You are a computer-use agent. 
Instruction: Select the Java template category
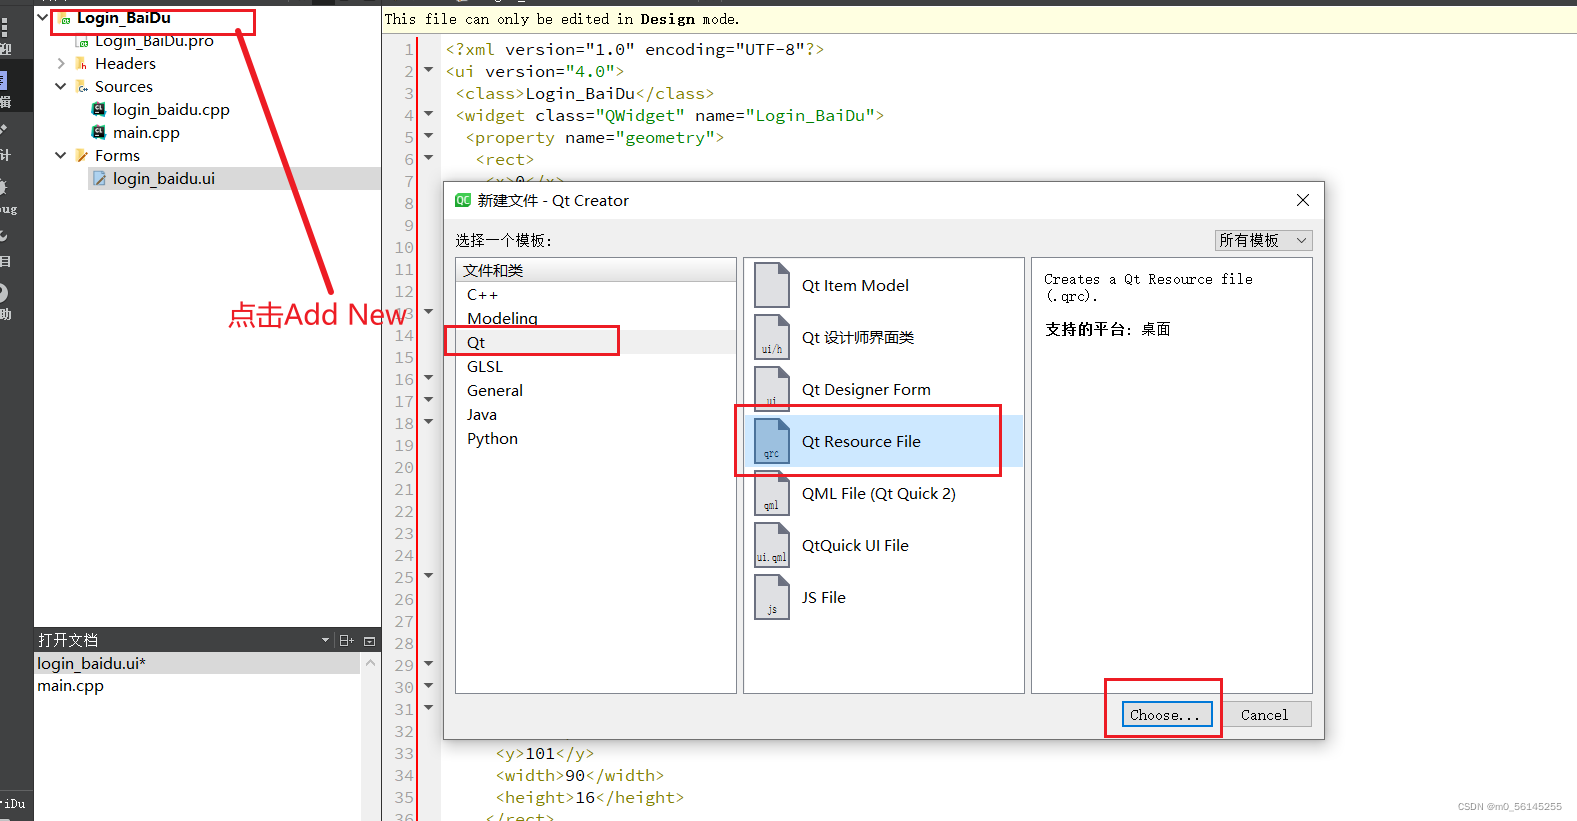[595, 415]
